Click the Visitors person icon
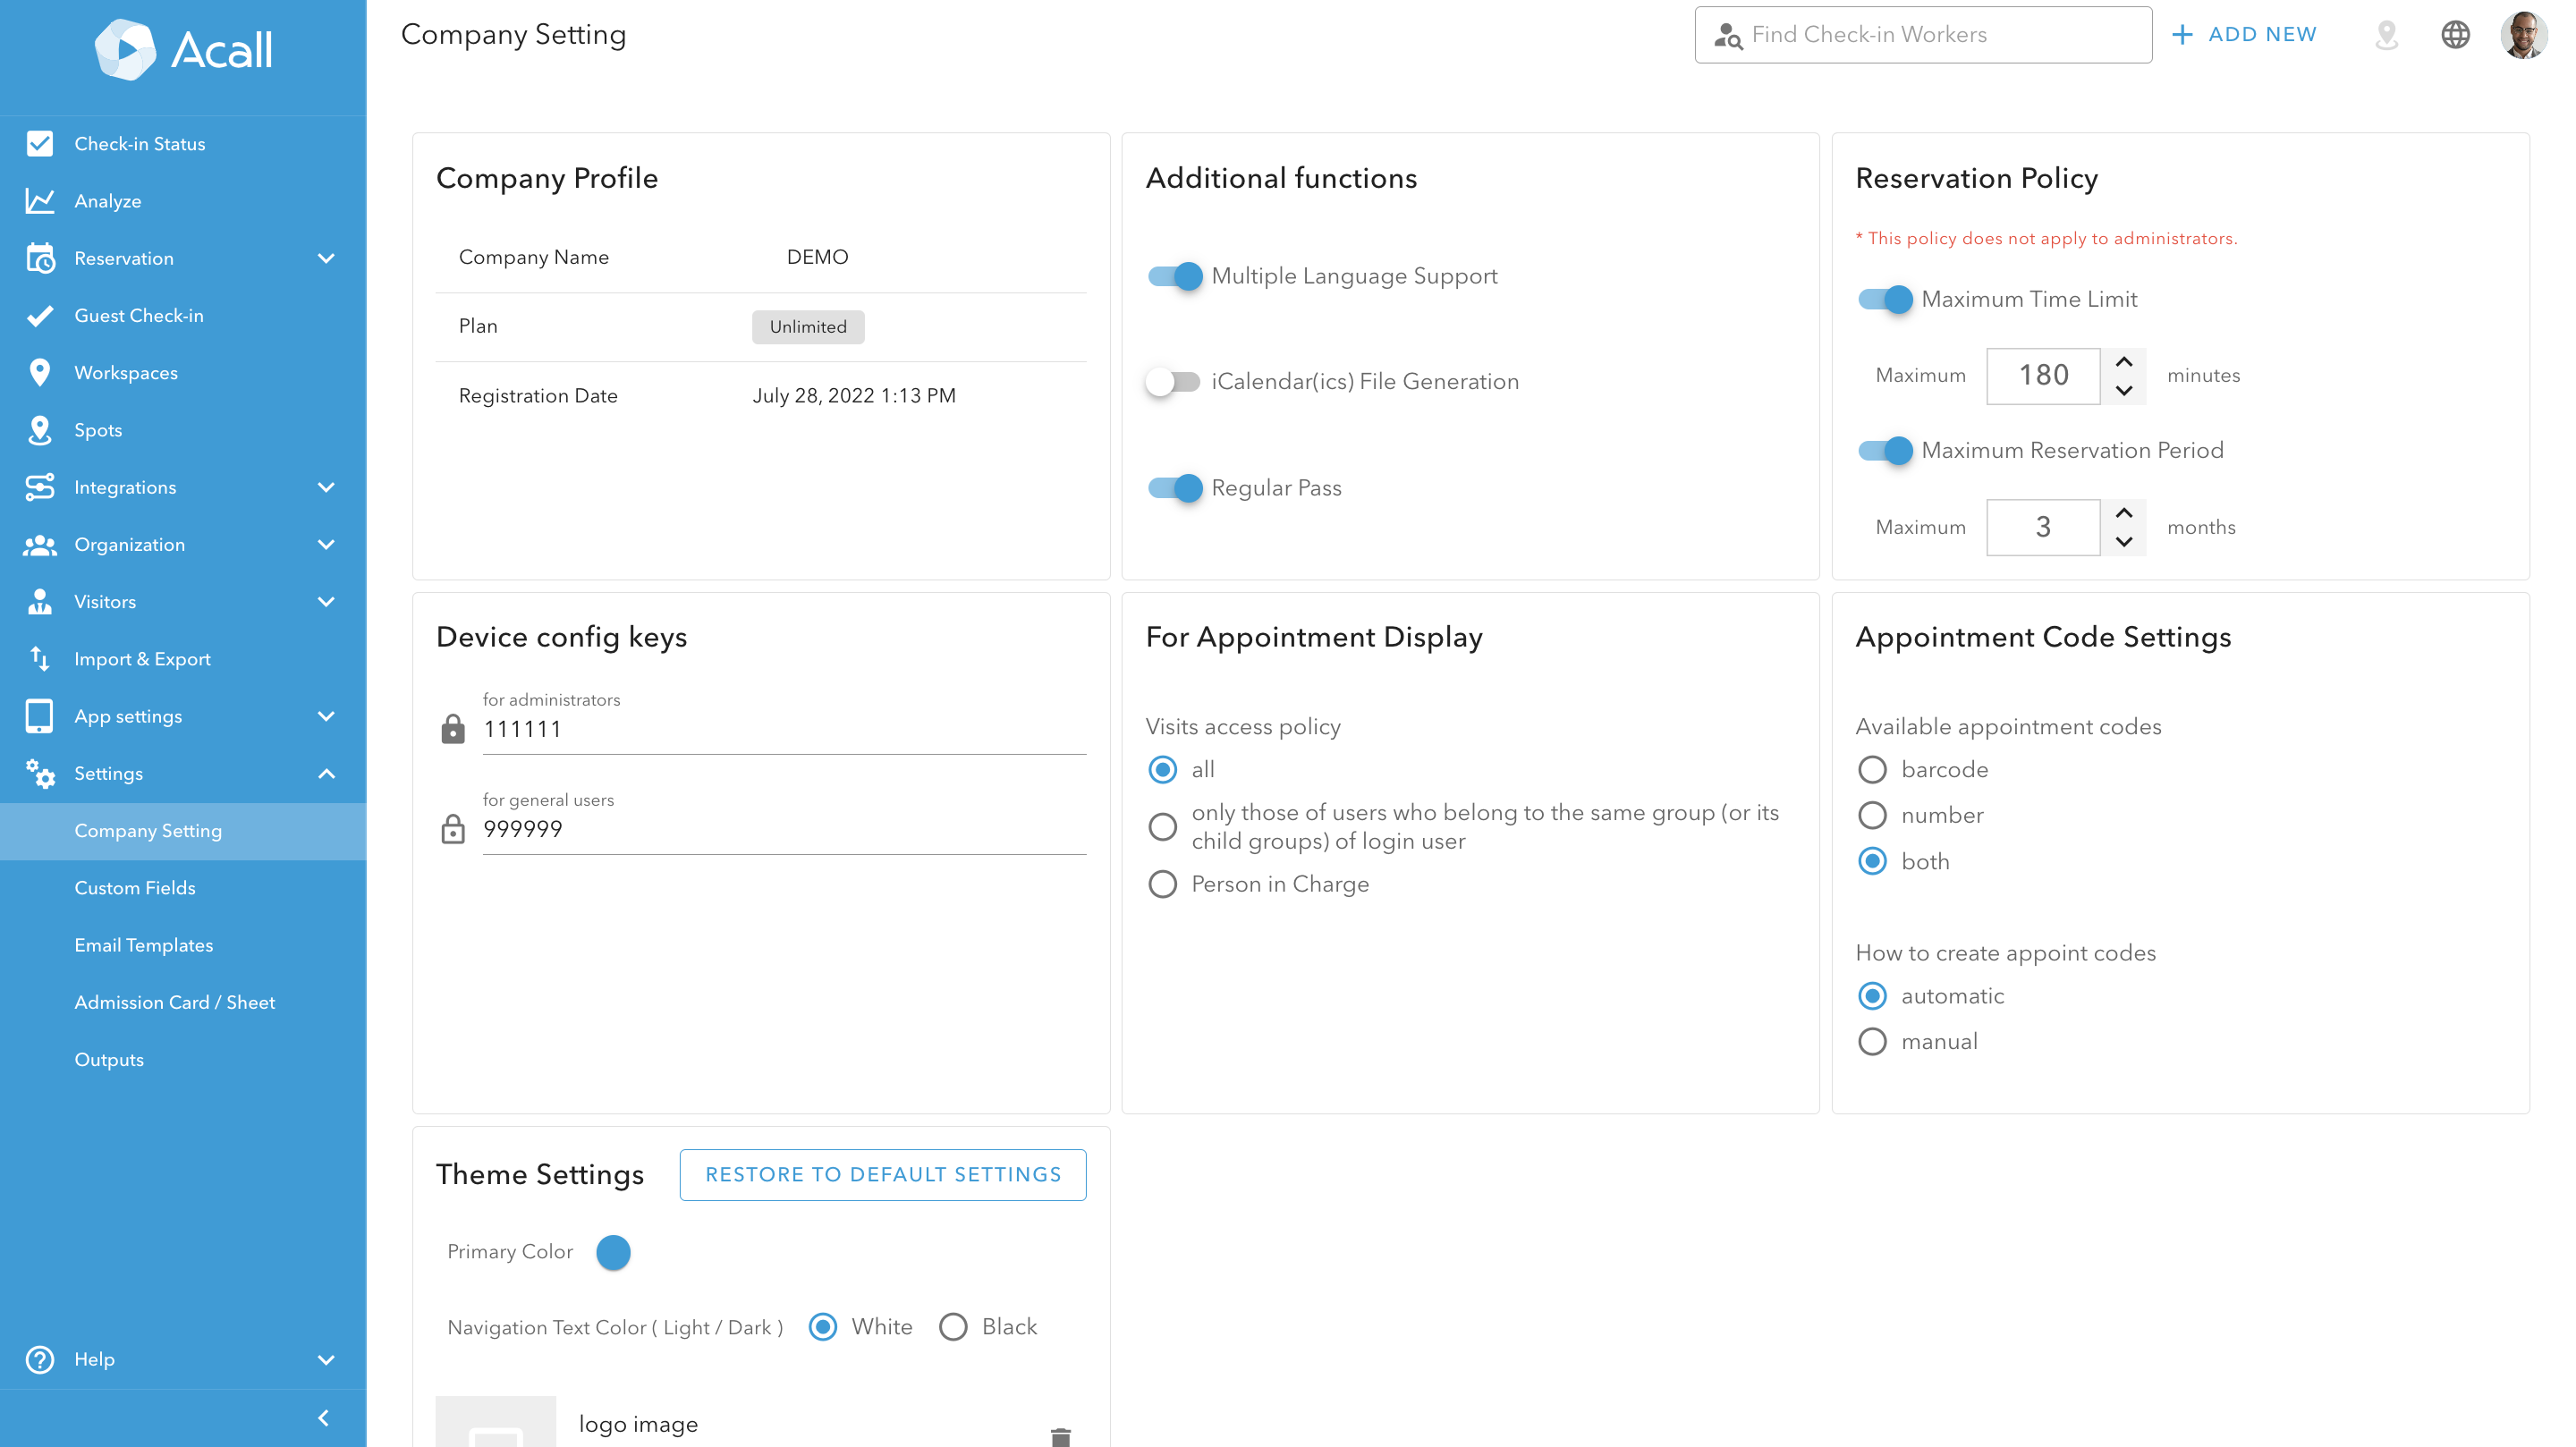This screenshot has height=1447, width=2576. [x=40, y=602]
